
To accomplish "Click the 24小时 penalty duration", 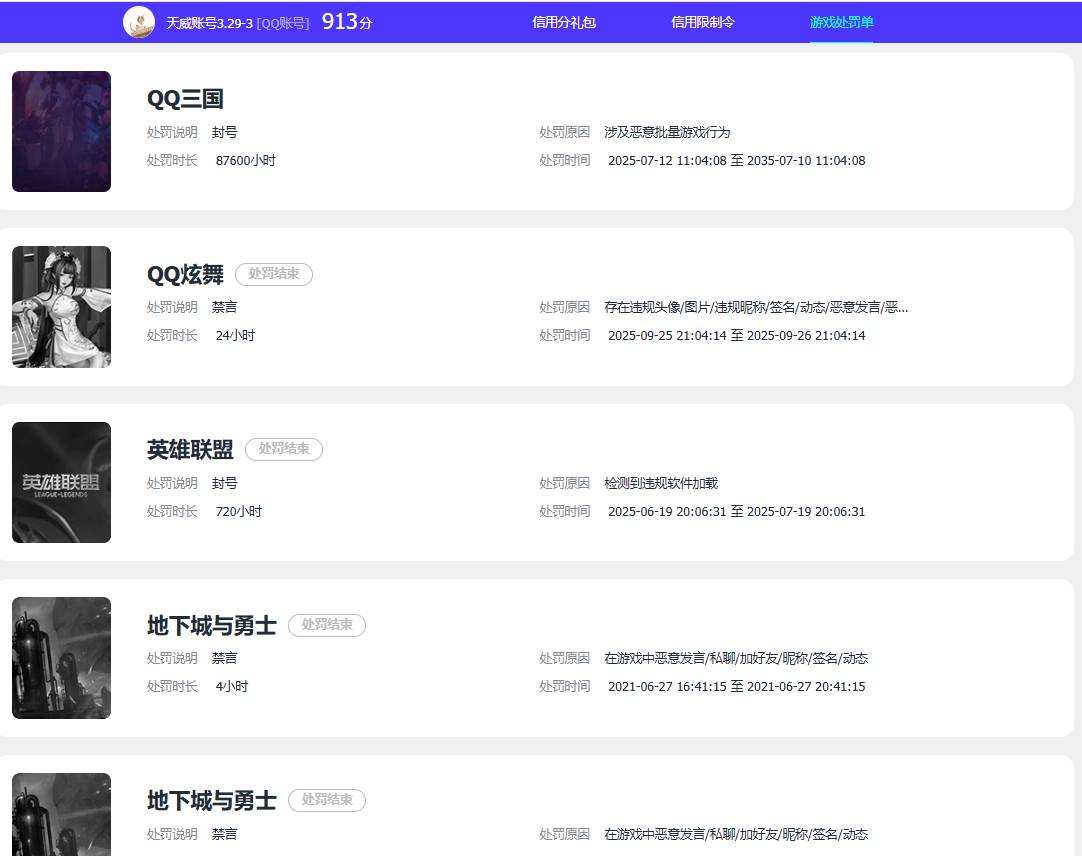I will 235,335.
